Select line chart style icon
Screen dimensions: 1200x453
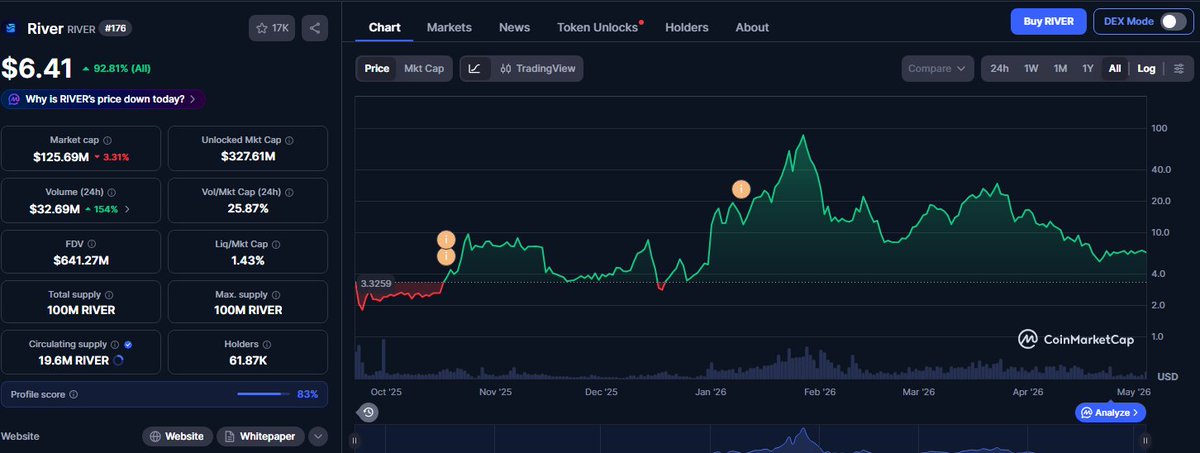click(x=475, y=68)
